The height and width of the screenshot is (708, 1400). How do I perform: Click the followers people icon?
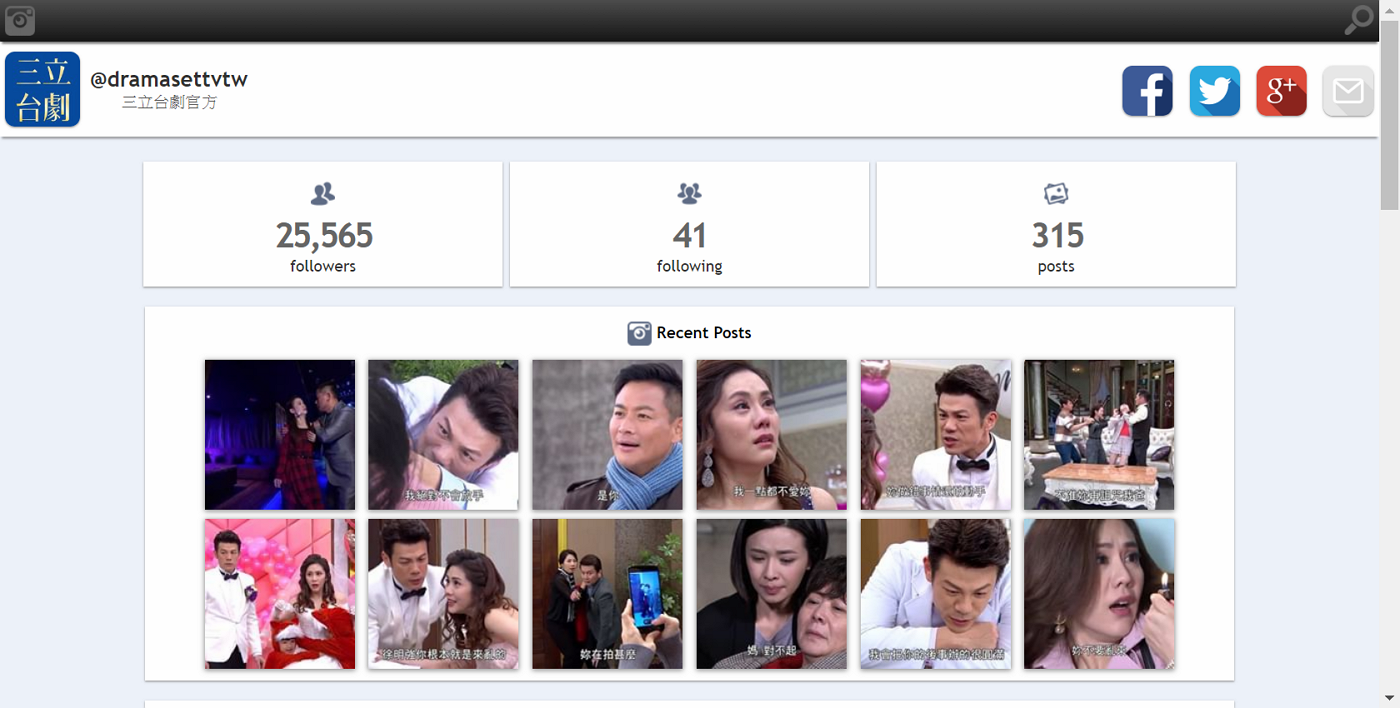click(x=323, y=193)
